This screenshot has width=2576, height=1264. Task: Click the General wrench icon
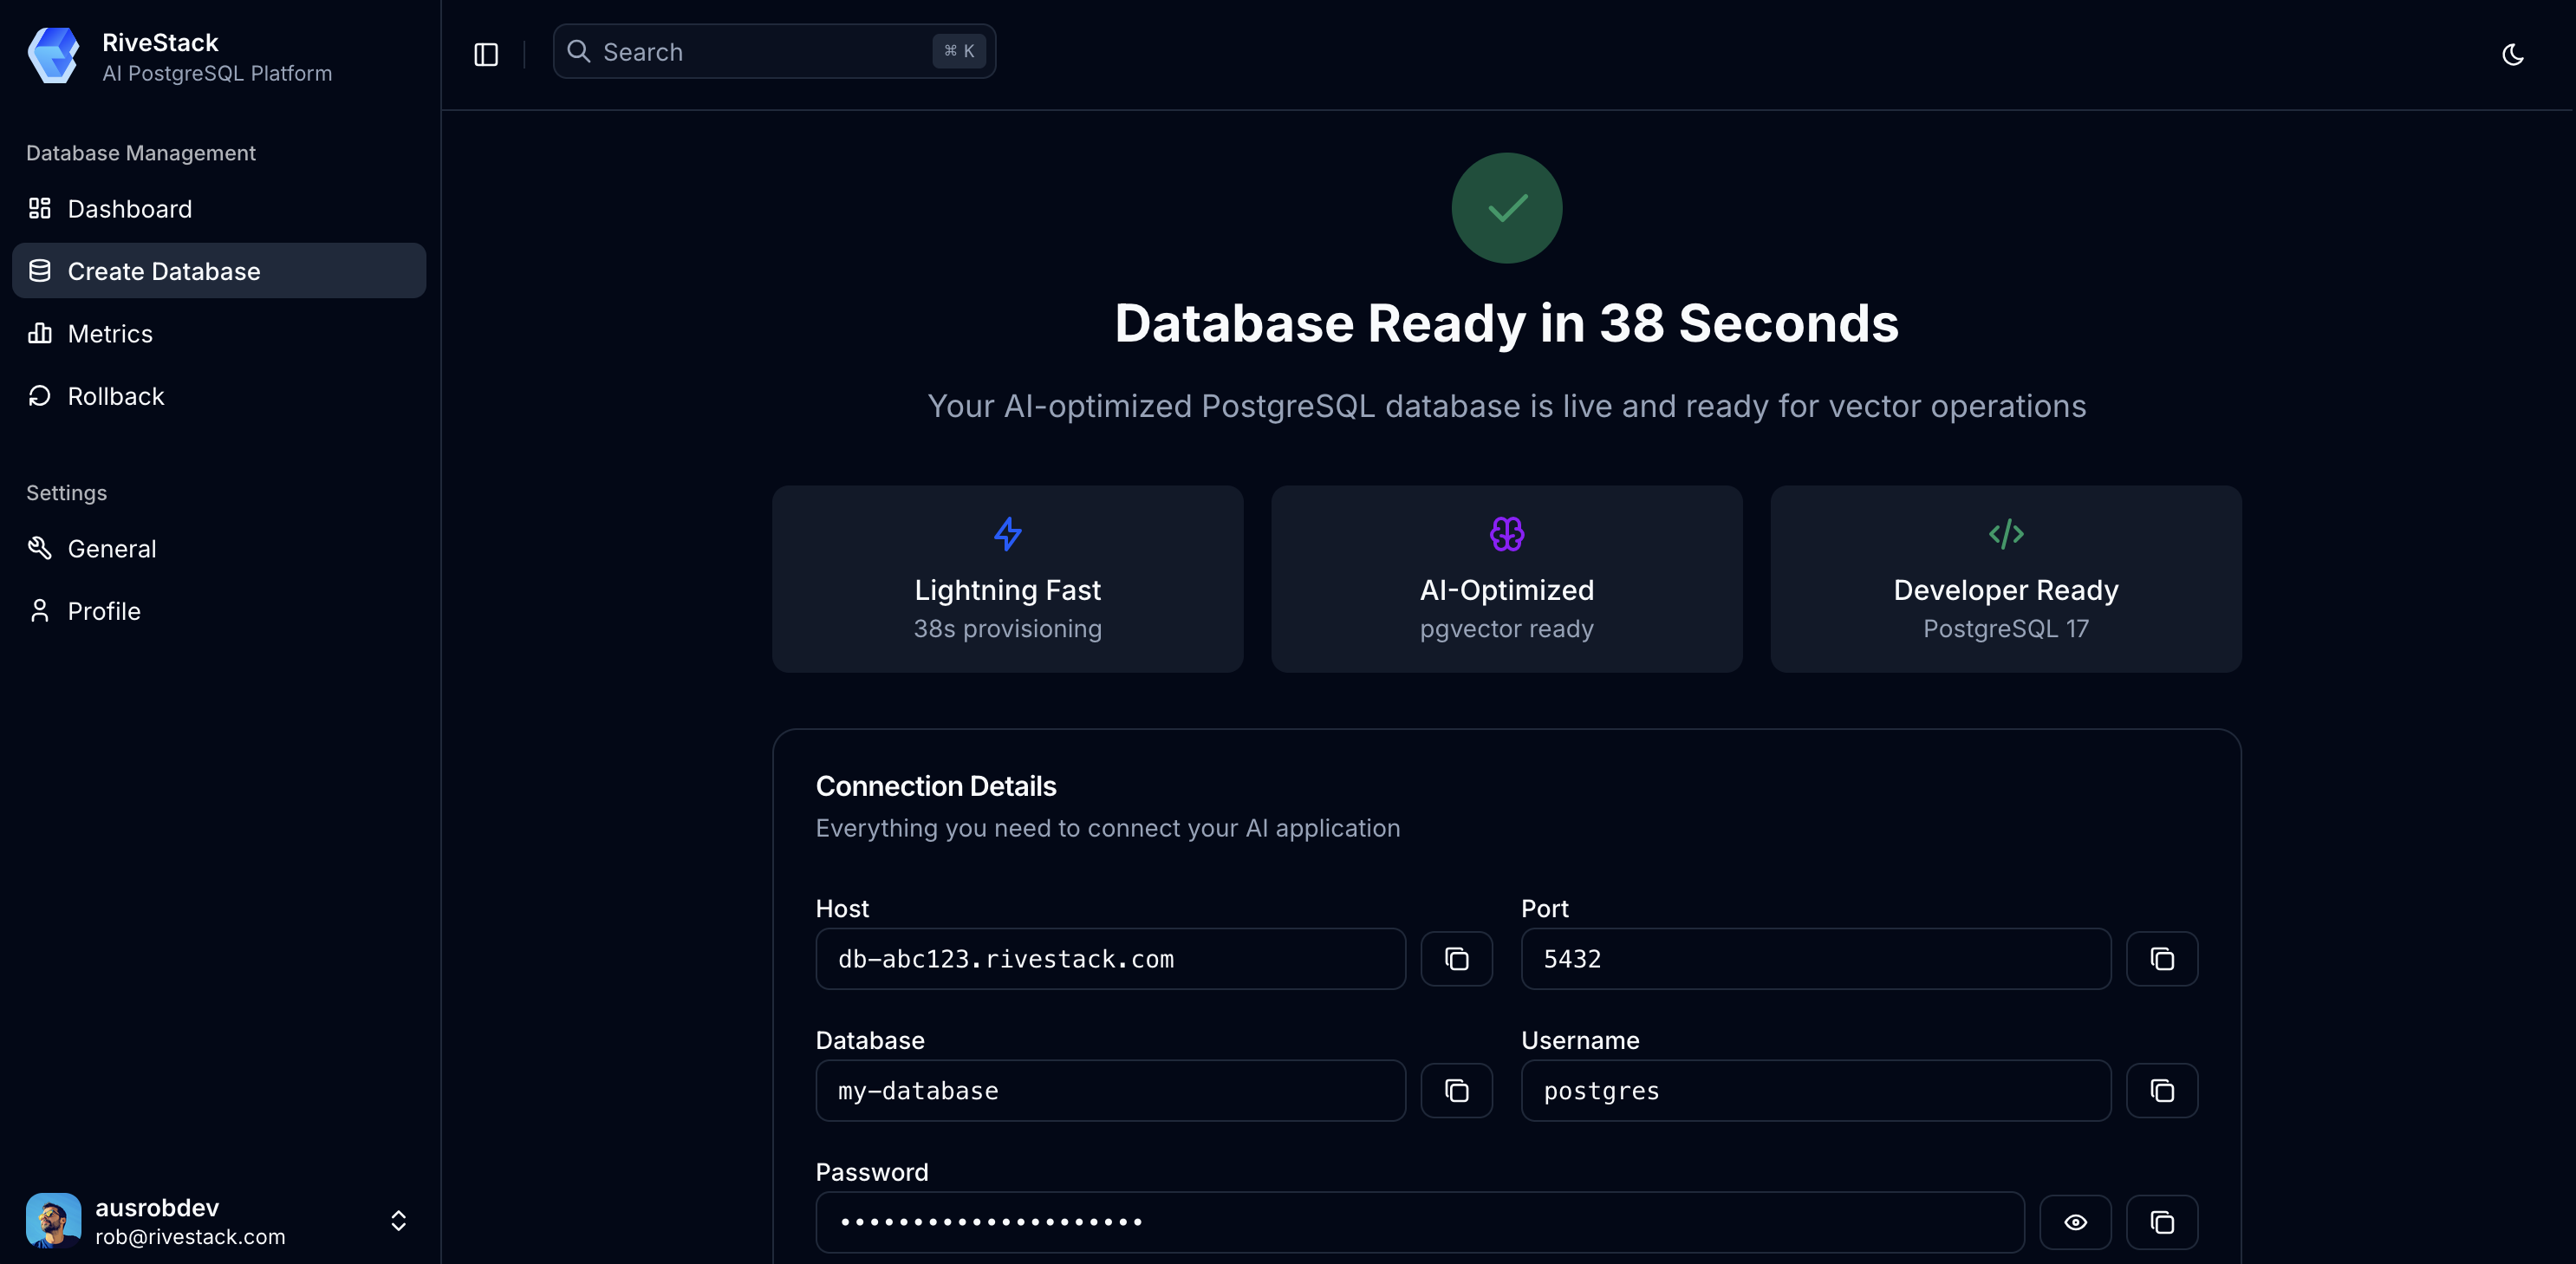[x=40, y=548]
